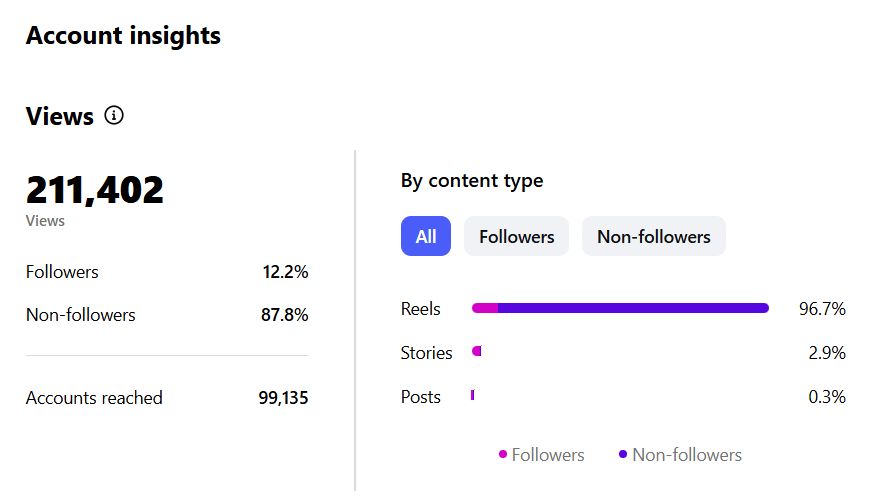The image size is (895, 497).
Task: Click the pink Followers legend dot
Action: click(503, 455)
